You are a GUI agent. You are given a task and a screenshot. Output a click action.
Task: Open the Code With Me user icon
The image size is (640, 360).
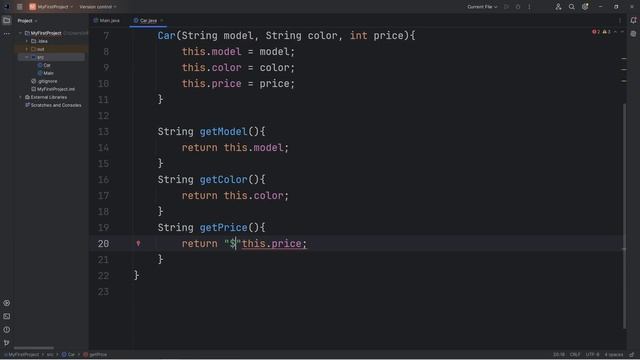pos(558,7)
